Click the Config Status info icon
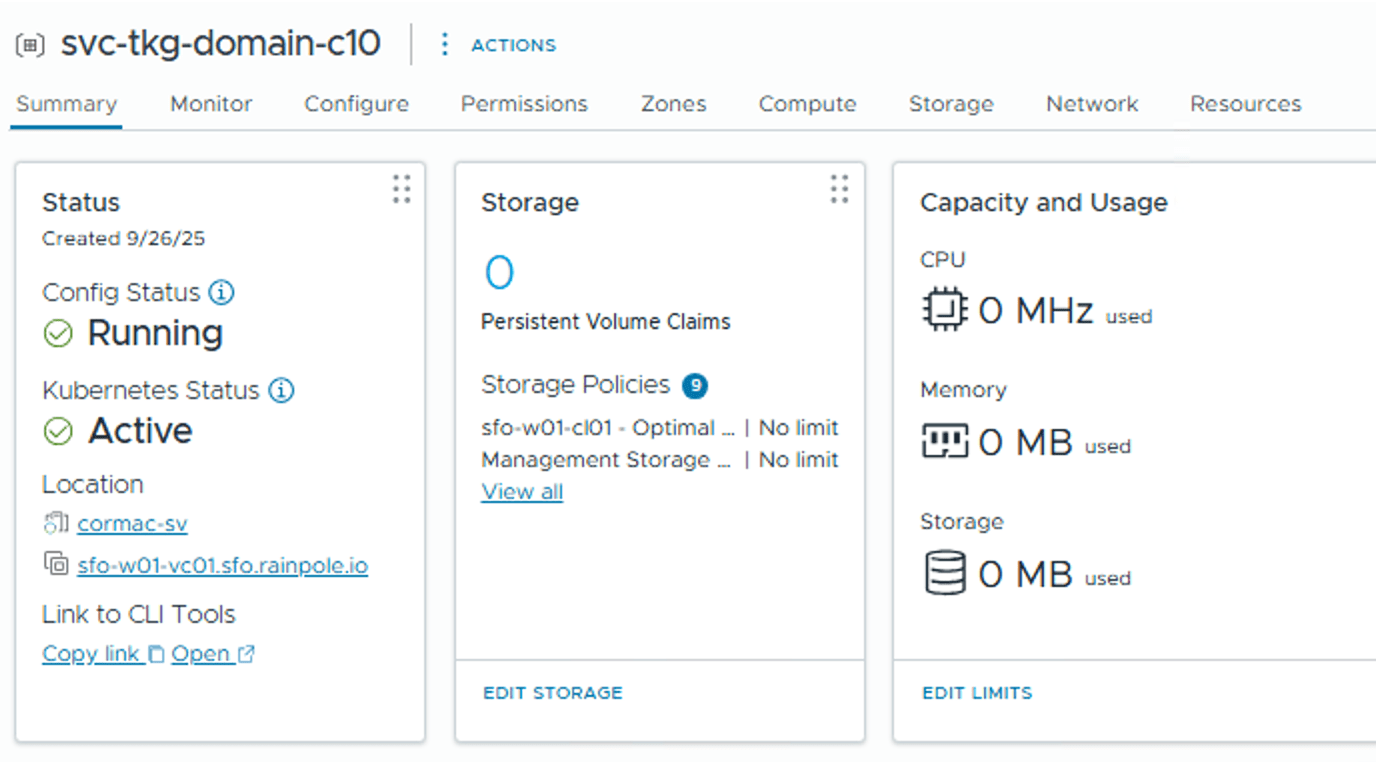 click(x=222, y=293)
